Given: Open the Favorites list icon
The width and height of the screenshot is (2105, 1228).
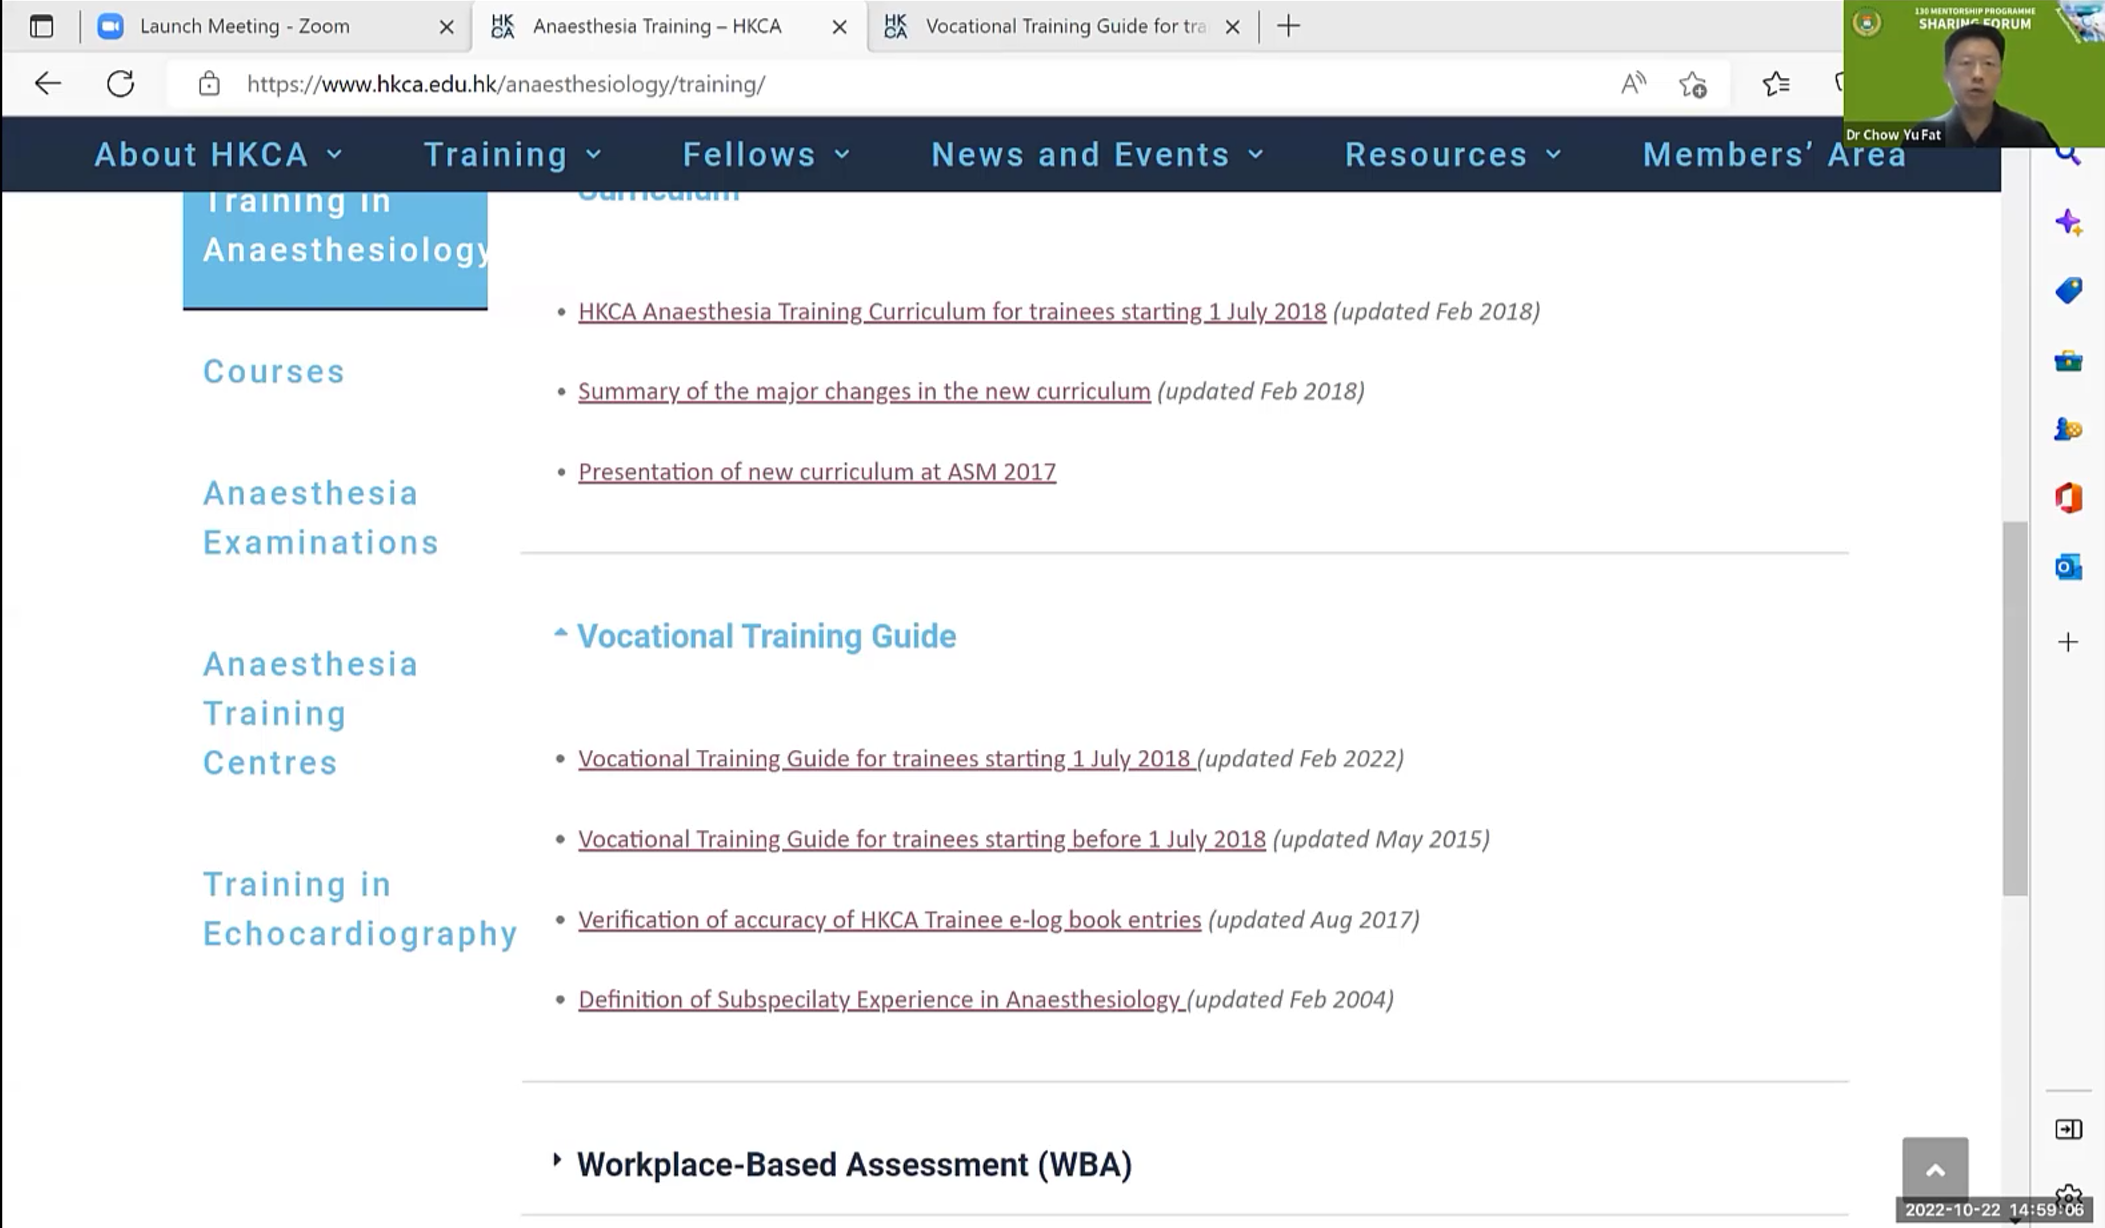Looking at the screenshot, I should (x=1775, y=83).
